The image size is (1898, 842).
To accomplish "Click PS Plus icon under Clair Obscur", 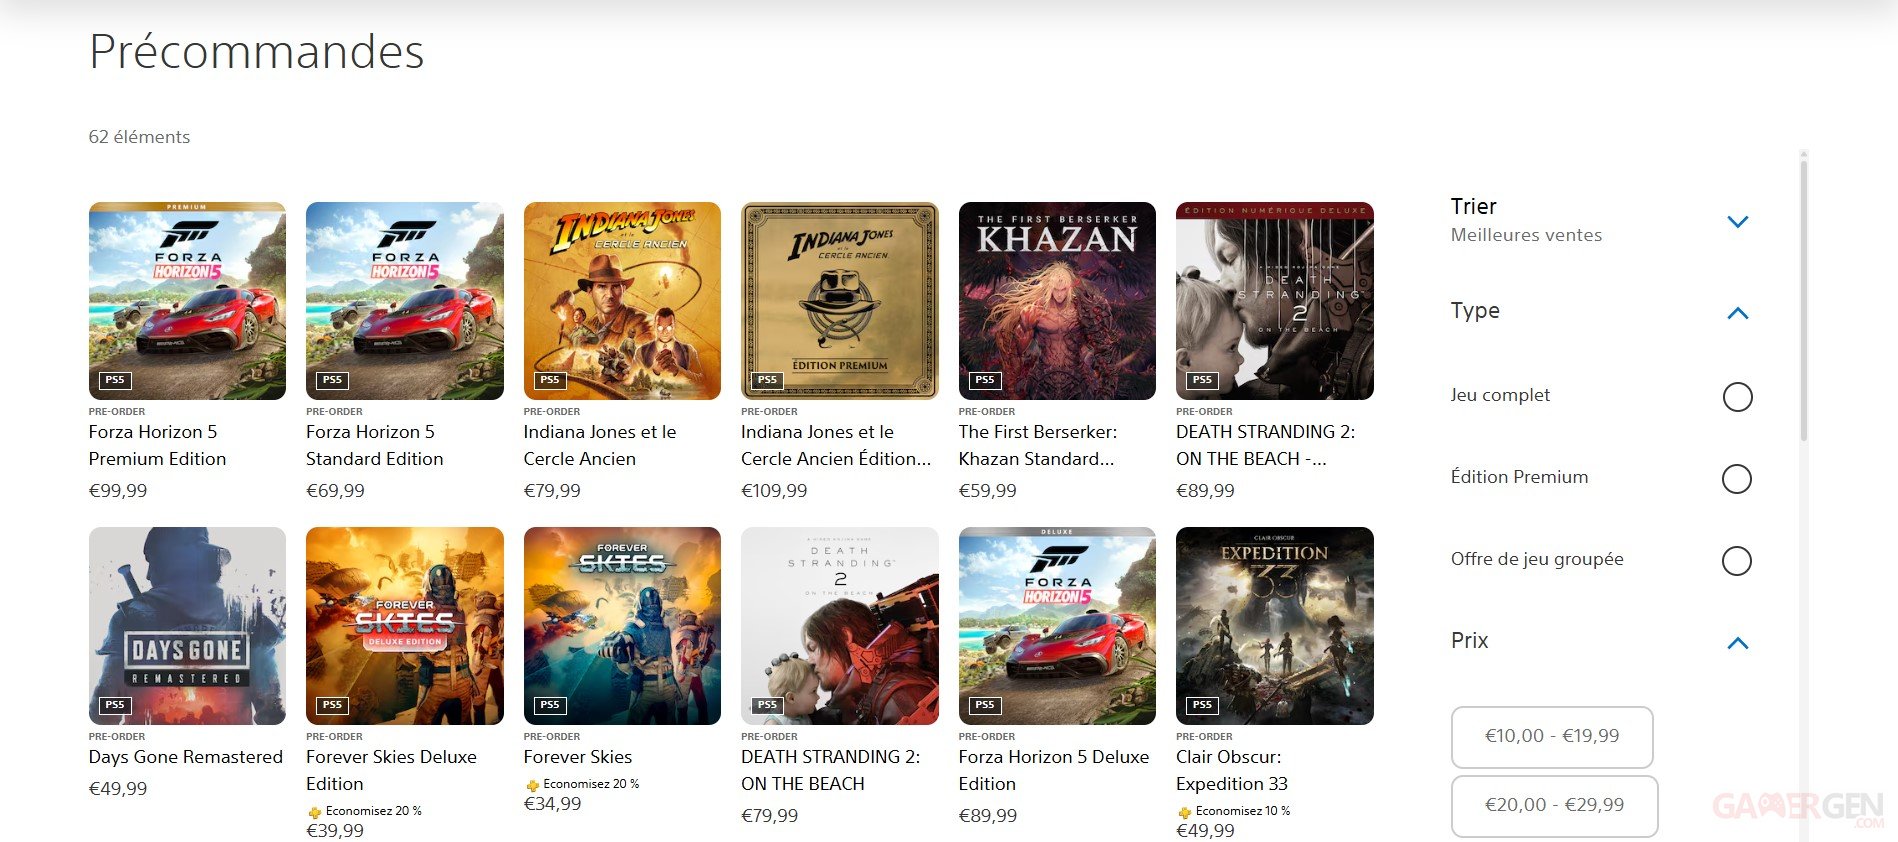I will [x=1184, y=812].
